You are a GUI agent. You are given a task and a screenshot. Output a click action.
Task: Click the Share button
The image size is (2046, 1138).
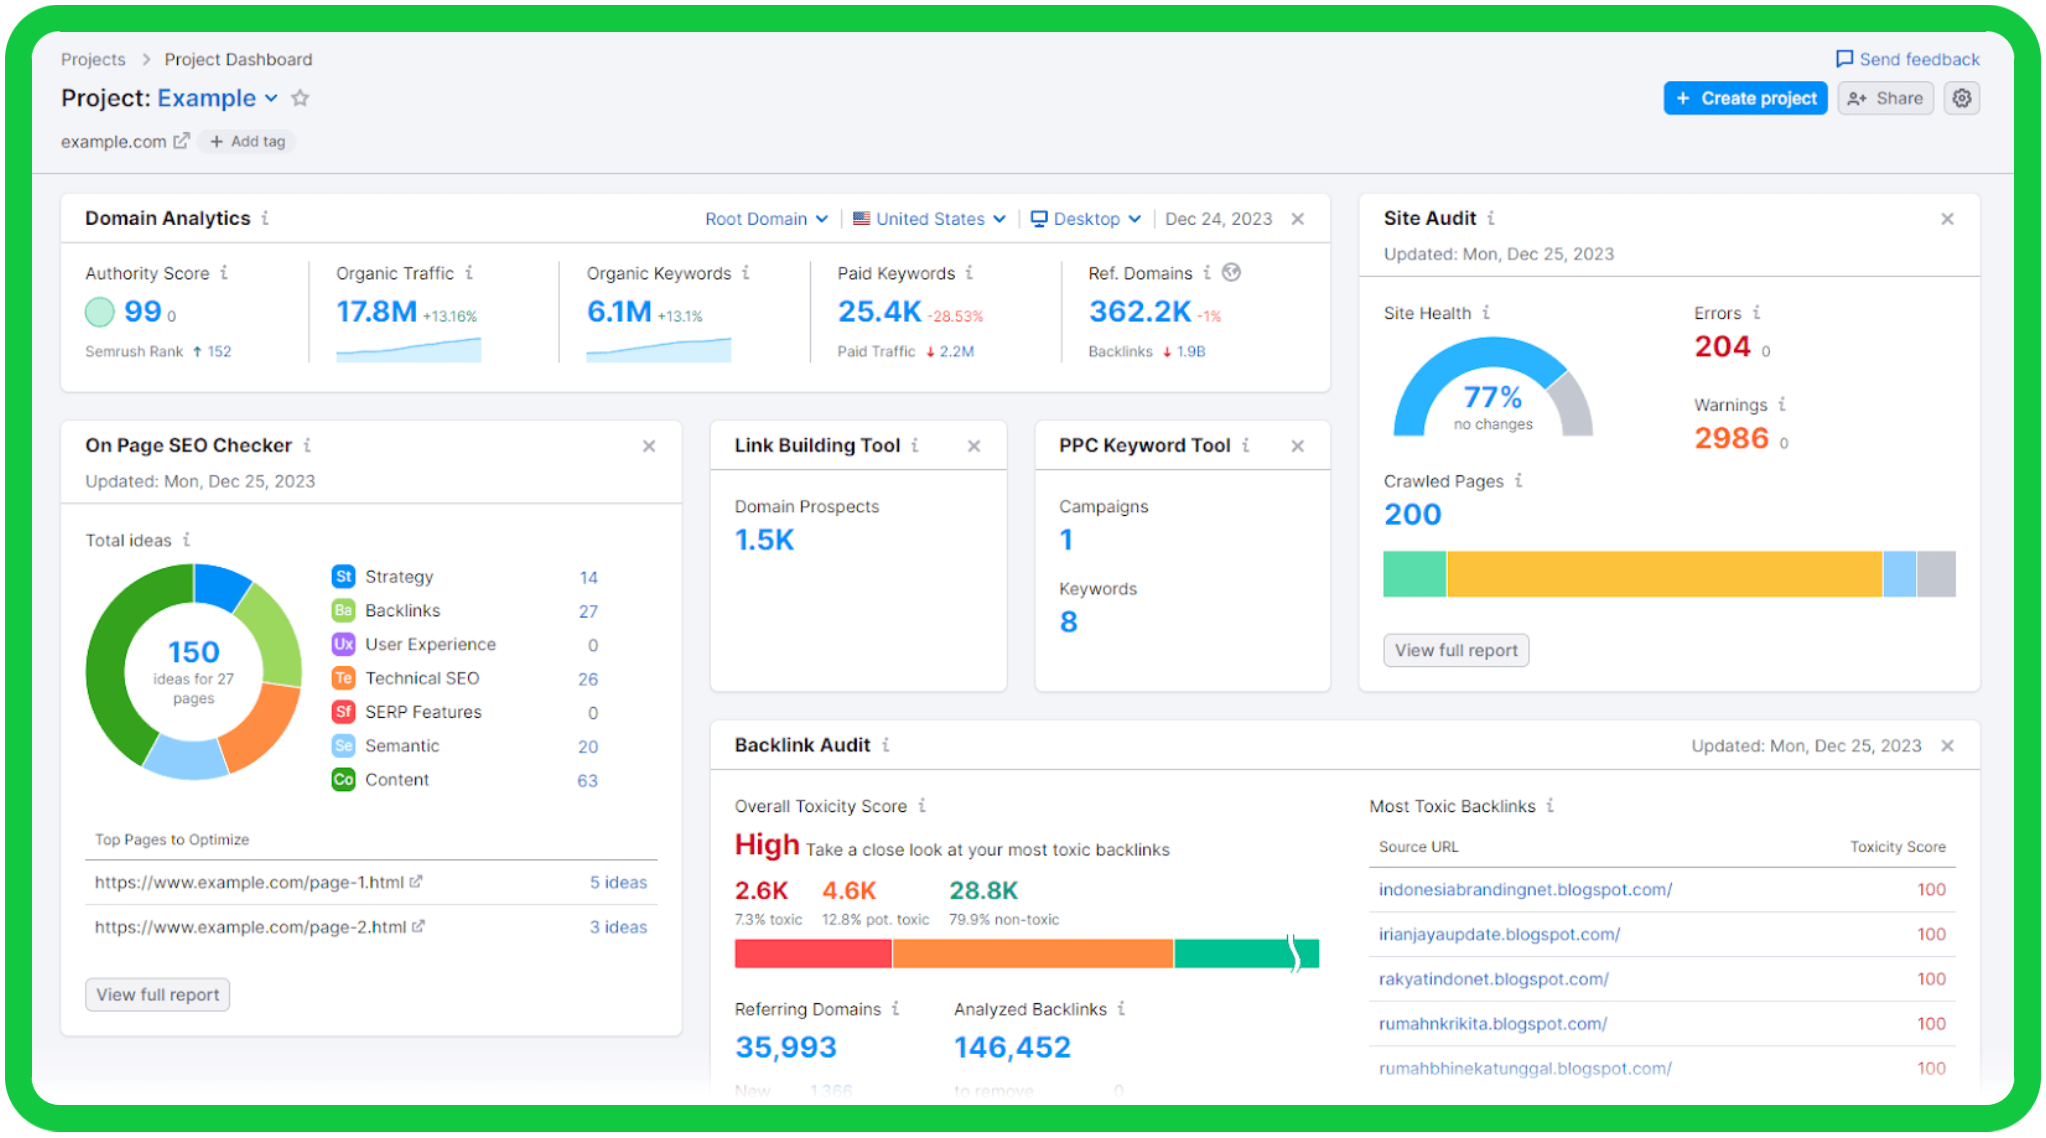(x=1885, y=98)
